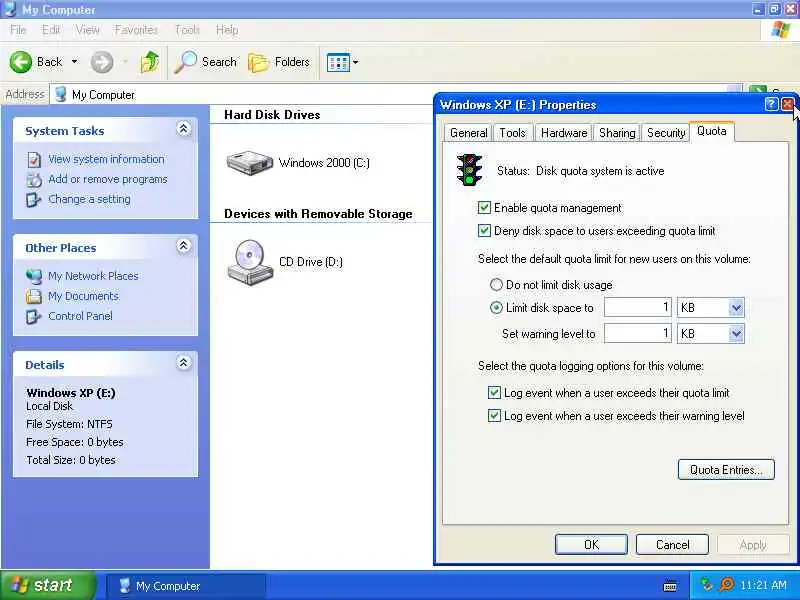Open the Start menu

[x=48, y=585]
